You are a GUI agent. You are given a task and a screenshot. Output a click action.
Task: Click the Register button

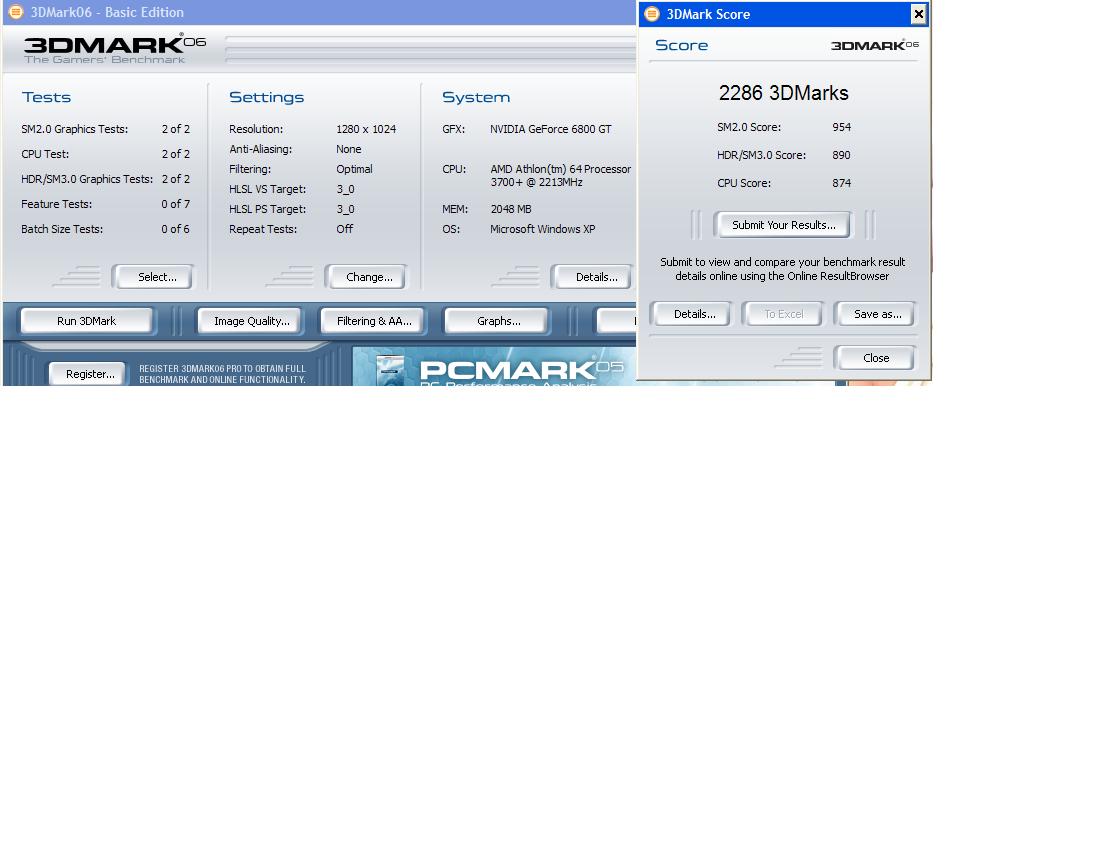88,374
